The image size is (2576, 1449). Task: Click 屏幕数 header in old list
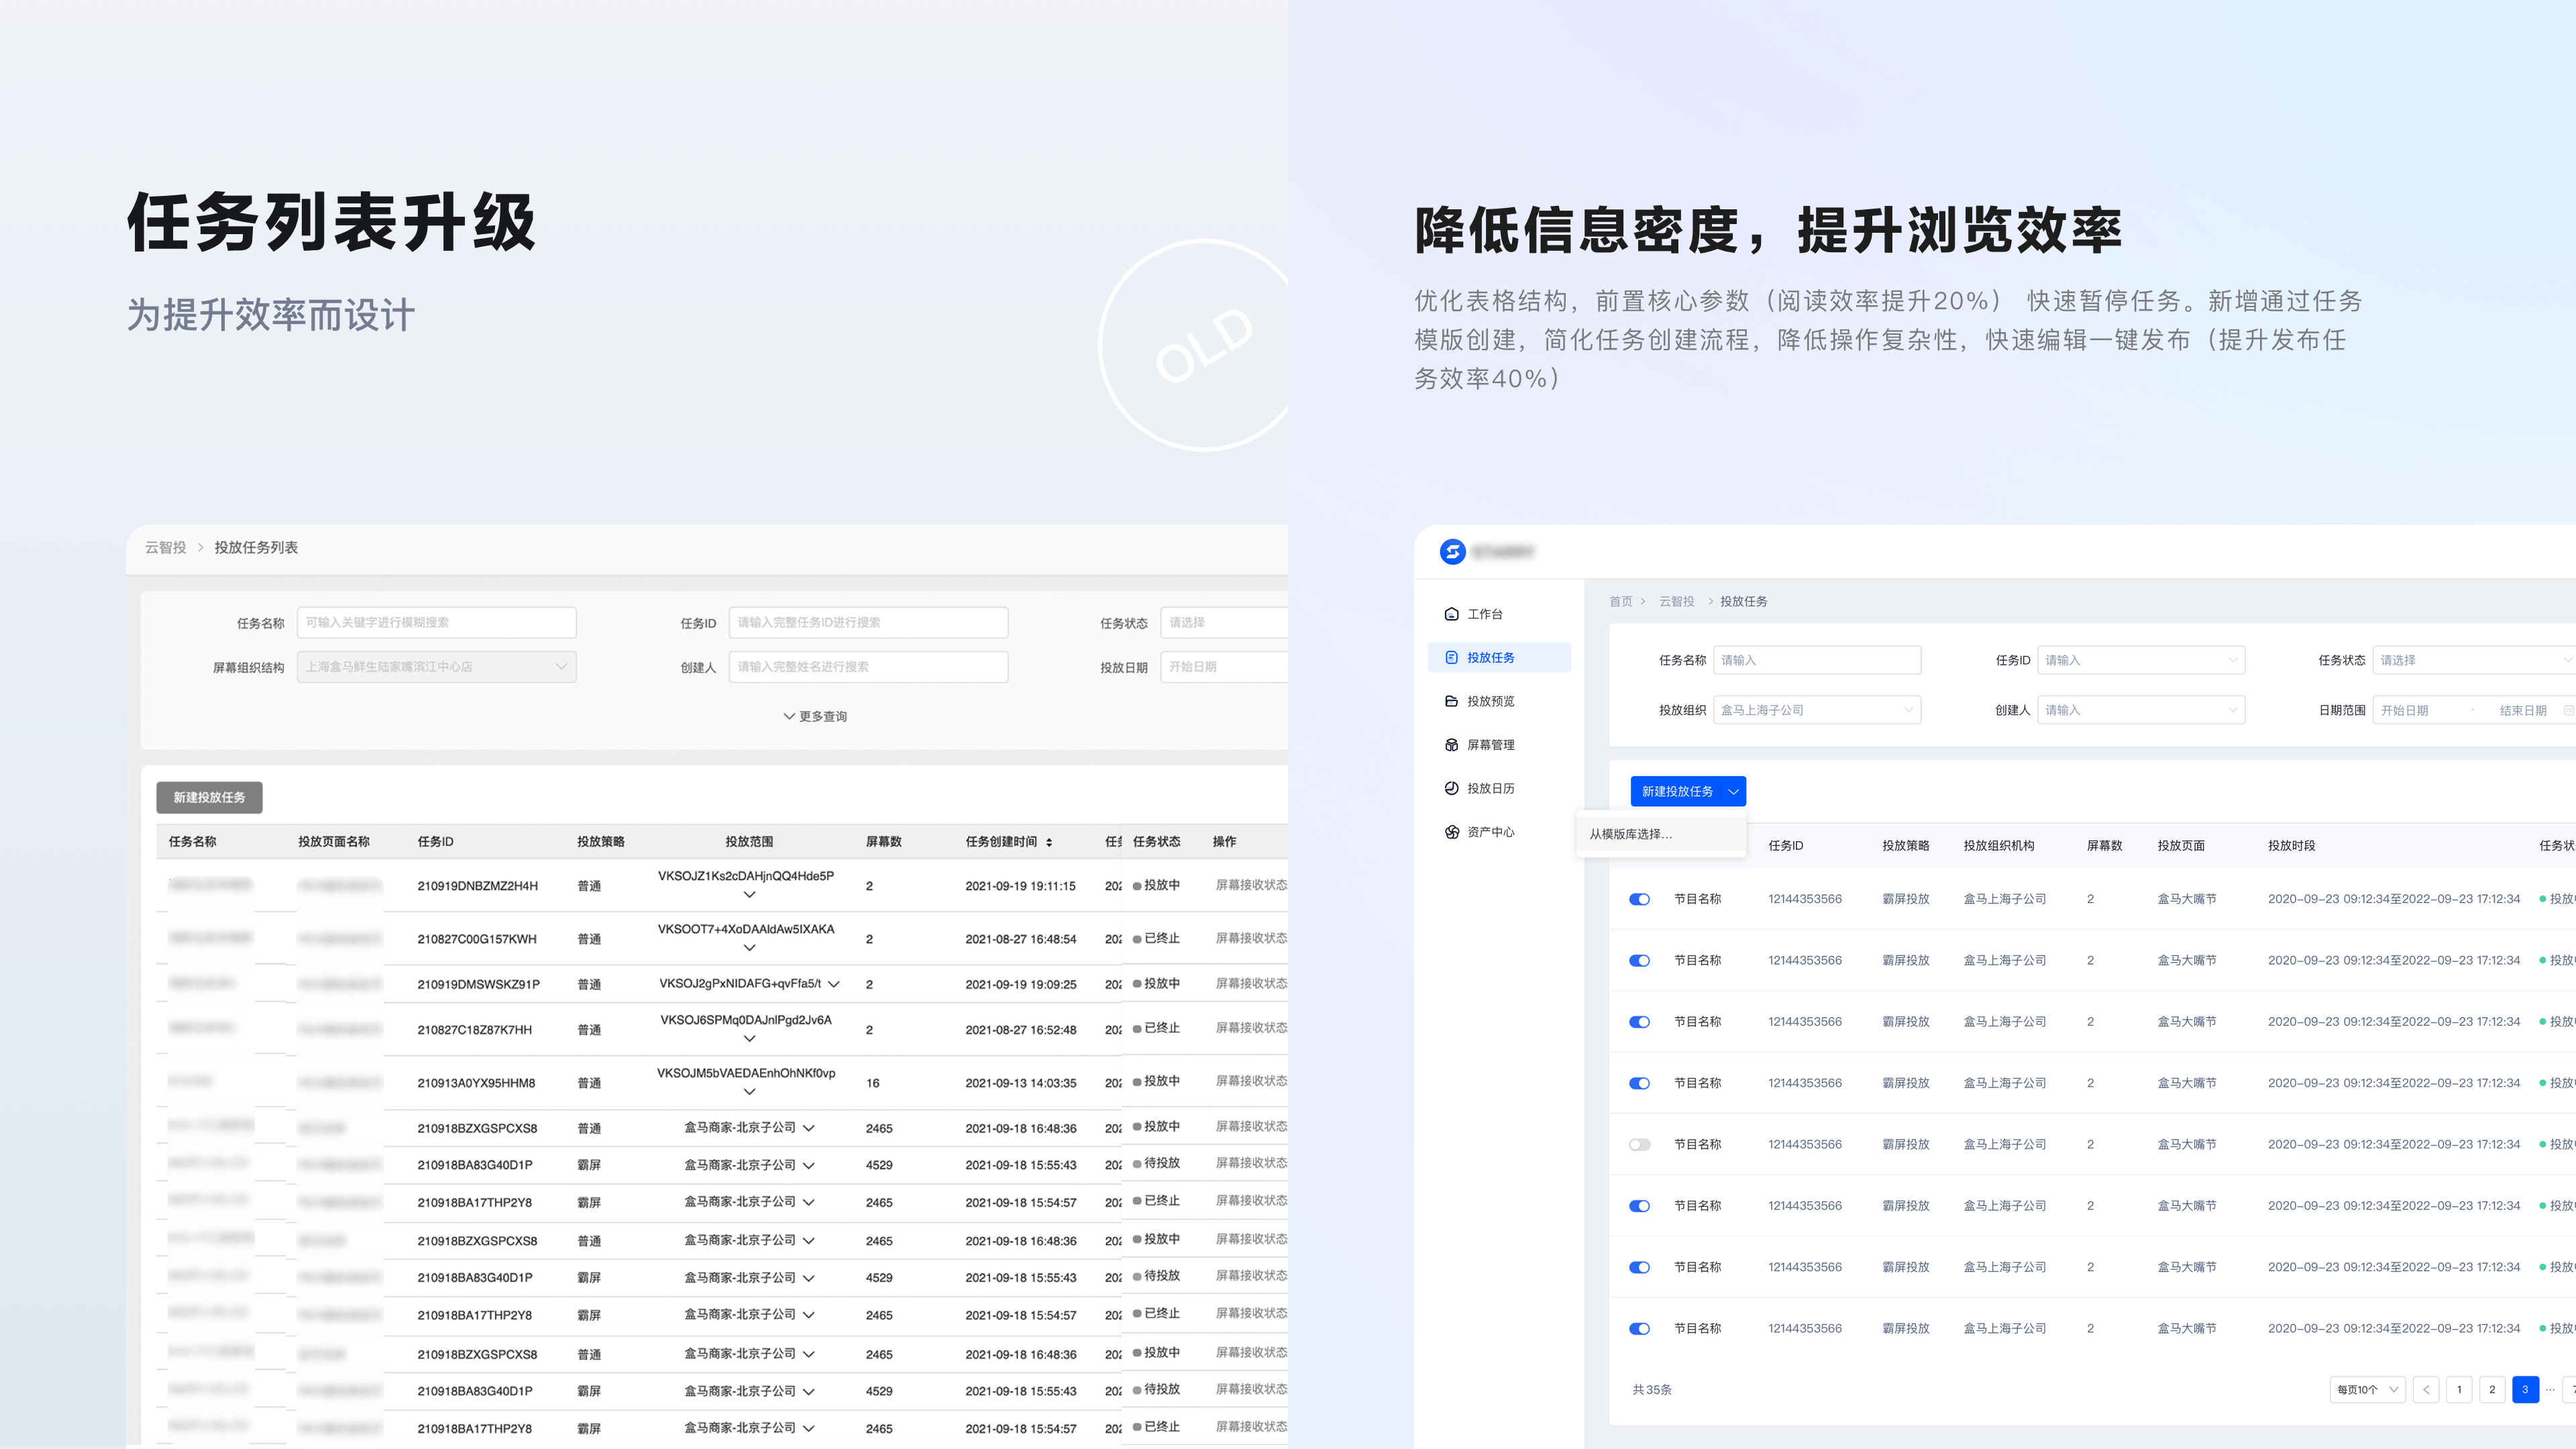click(884, 842)
